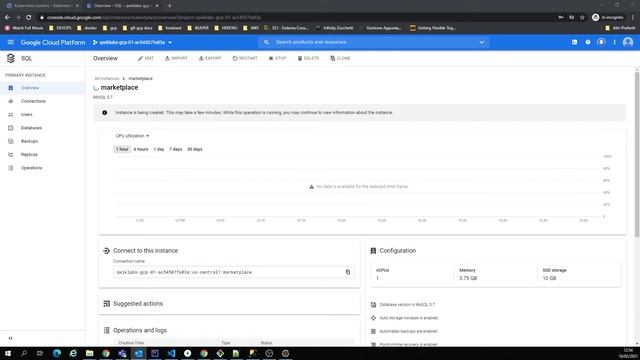Screen dimensions: 640x360
Task: Open File Explorer from the taskbar
Action: pos(89,353)
